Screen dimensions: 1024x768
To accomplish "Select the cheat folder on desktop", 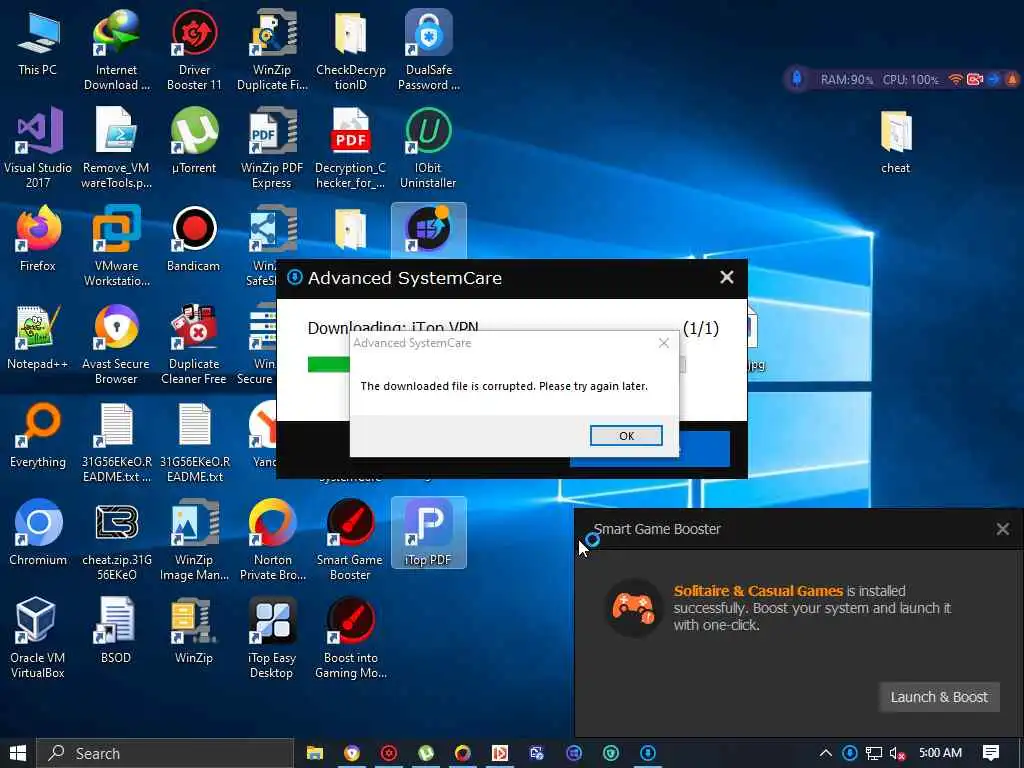I will [895, 141].
